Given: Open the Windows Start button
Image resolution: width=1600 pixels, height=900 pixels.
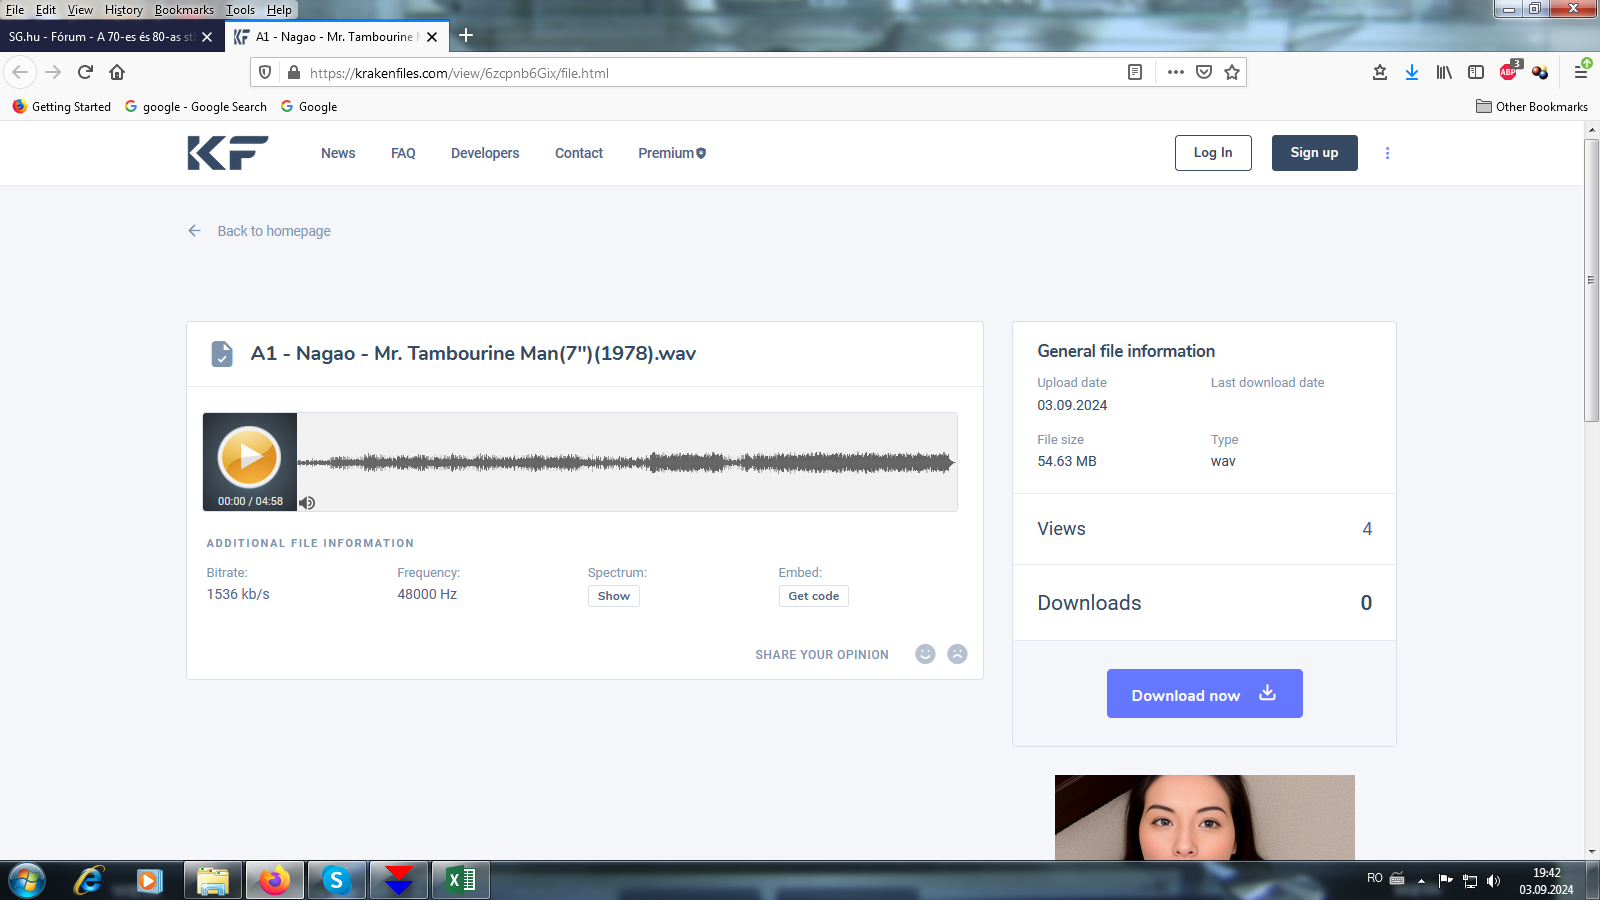Looking at the screenshot, I should tap(27, 881).
